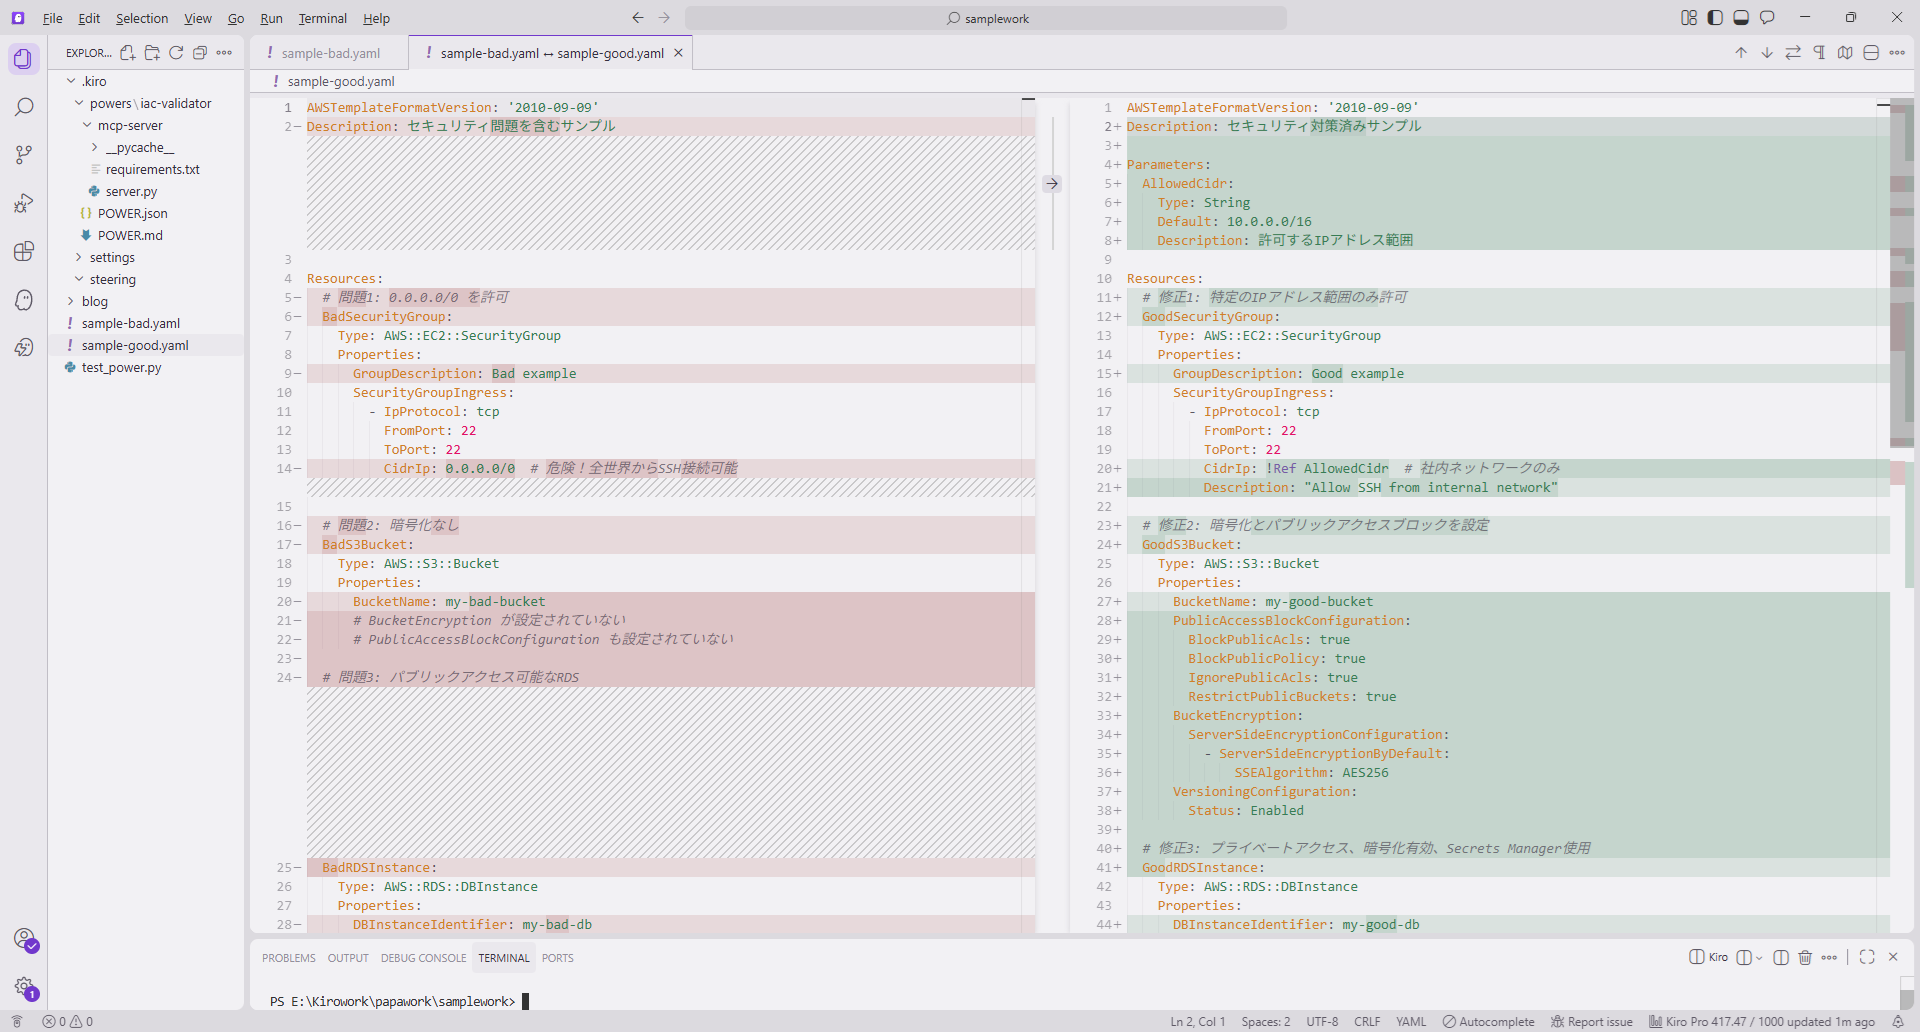Switch to the PROBLEMS panel tab

(x=288, y=958)
